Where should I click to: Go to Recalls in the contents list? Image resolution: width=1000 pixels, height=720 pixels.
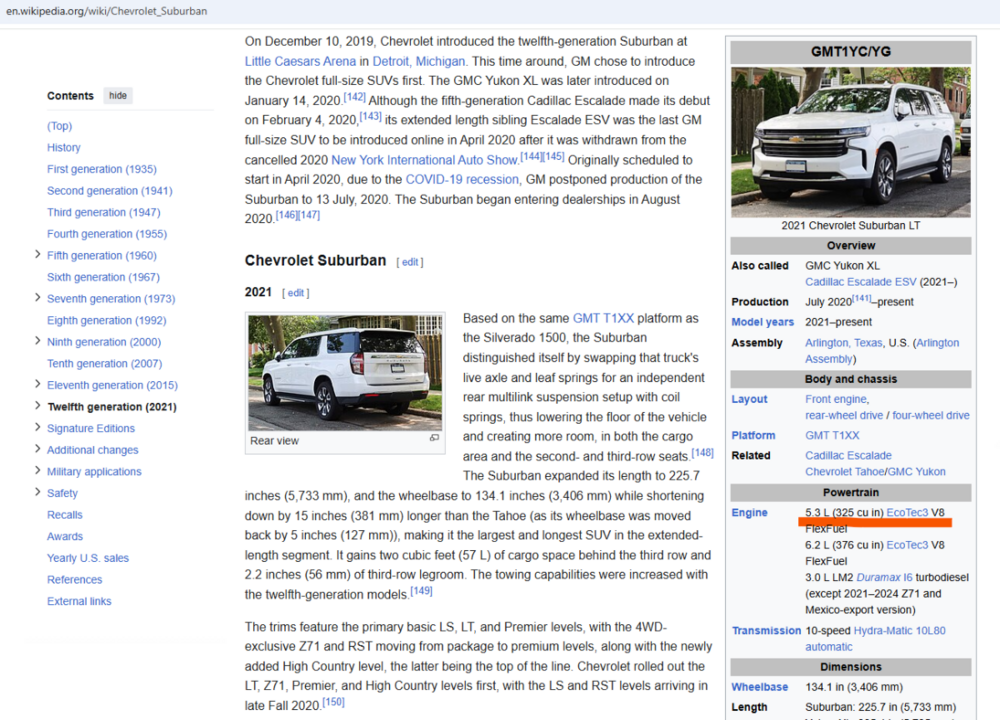coord(65,515)
